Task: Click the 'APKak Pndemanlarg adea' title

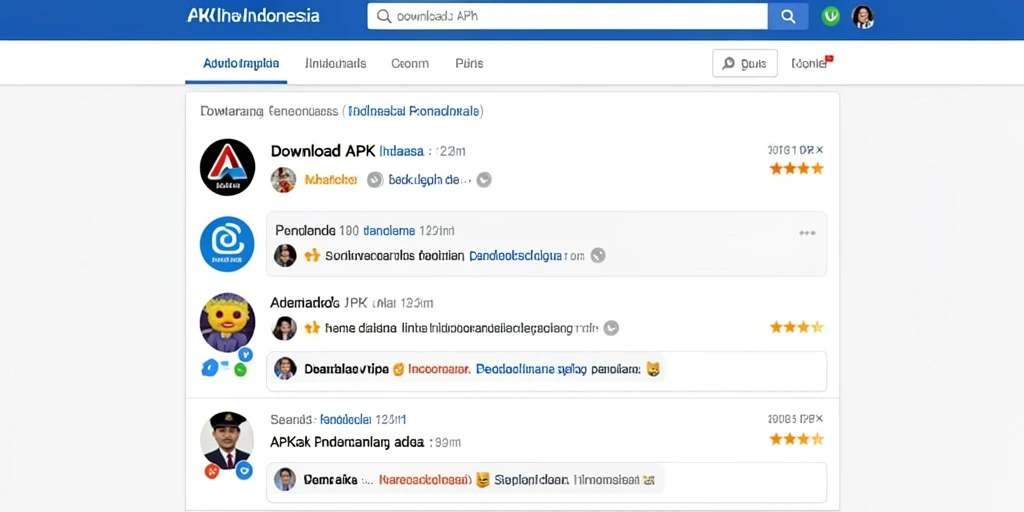Action: pyautogui.click(x=347, y=442)
